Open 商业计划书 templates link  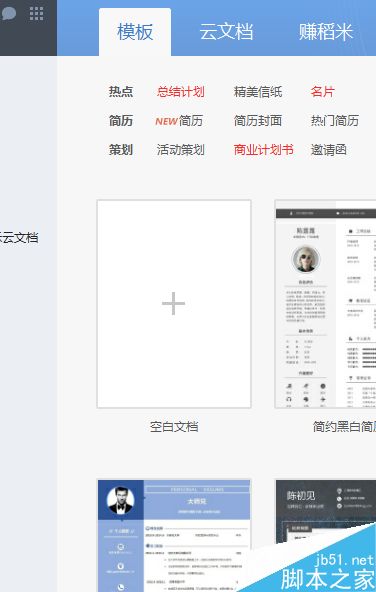(264, 150)
